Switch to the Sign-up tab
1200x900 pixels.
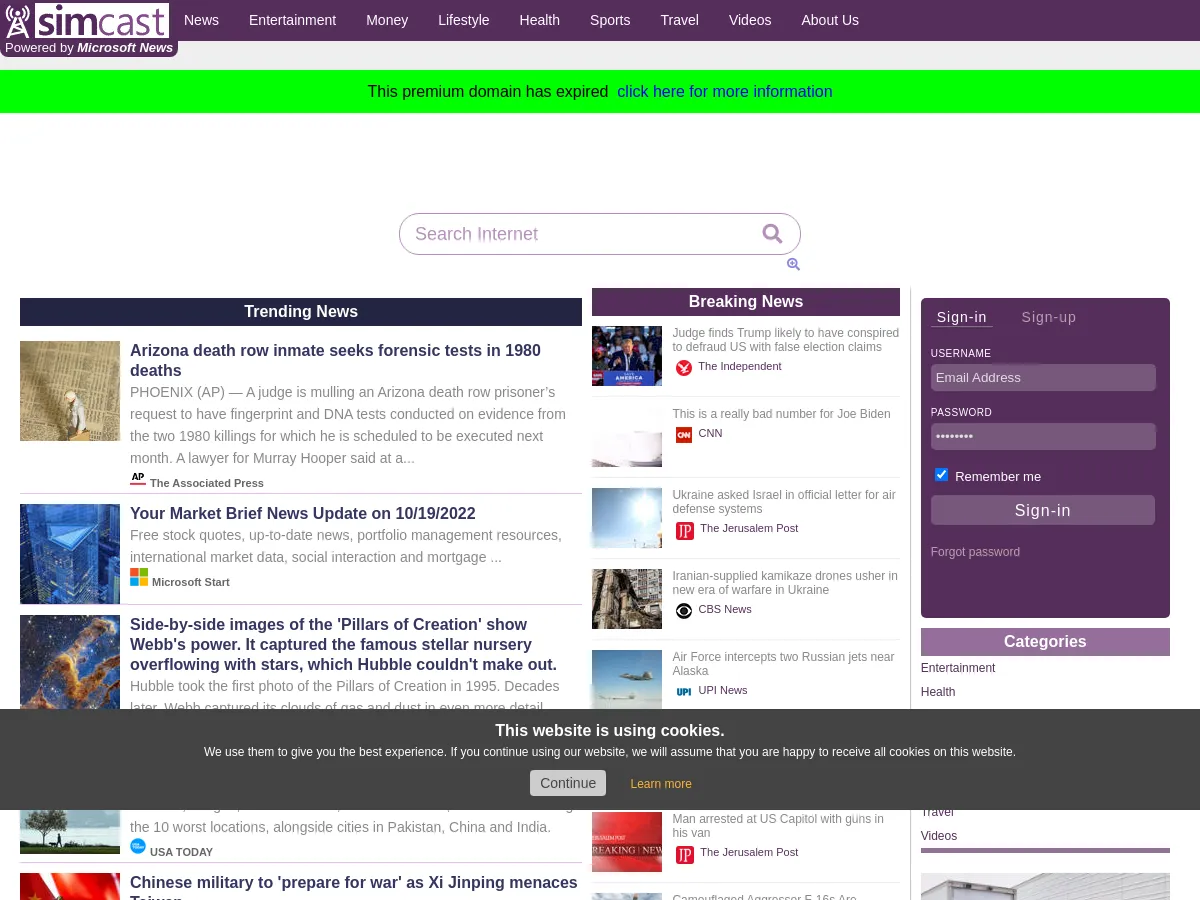1048,317
